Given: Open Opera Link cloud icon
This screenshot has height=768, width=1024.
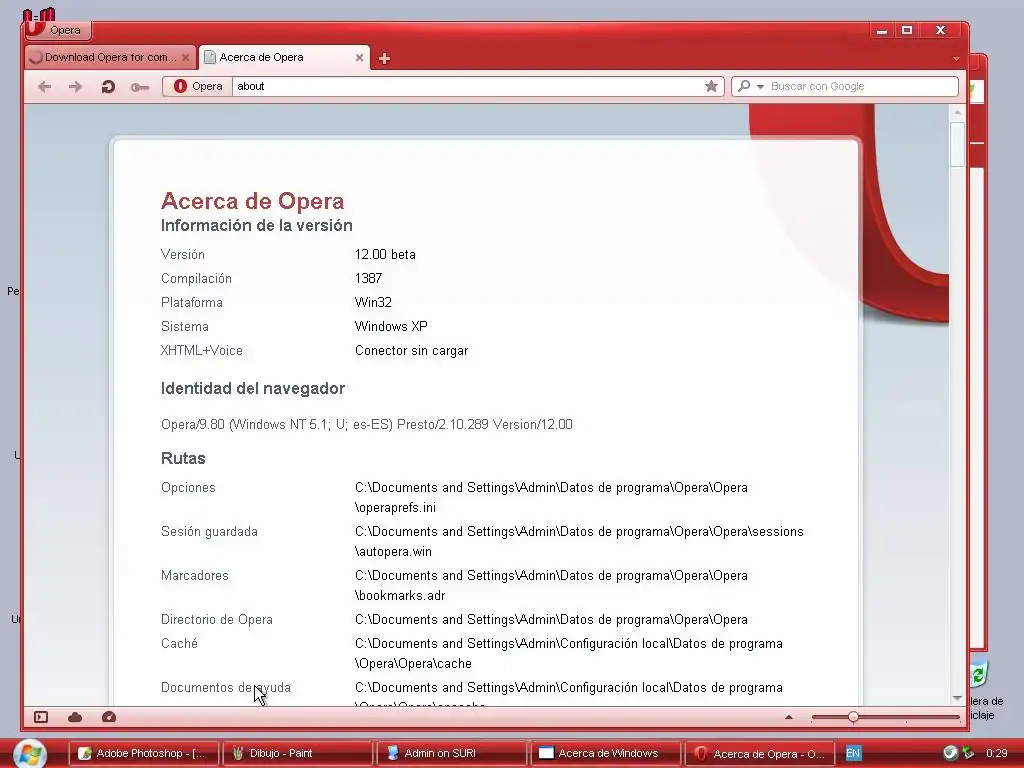Looking at the screenshot, I should pyautogui.click(x=75, y=717).
